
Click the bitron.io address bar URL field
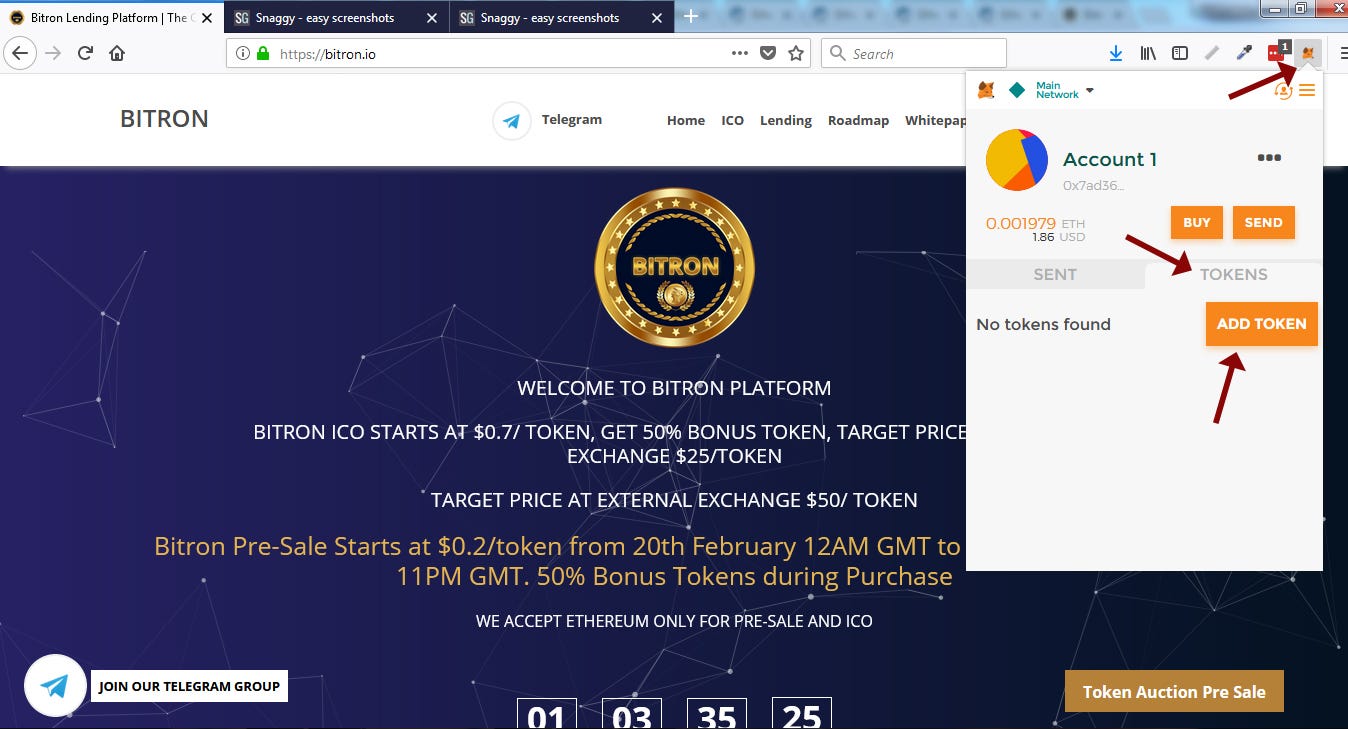(x=500, y=54)
